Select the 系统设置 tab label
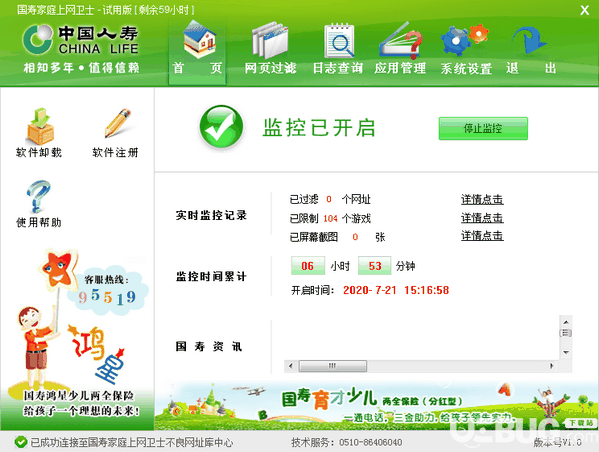Viewport: 599px width, 452px height. 466,68
